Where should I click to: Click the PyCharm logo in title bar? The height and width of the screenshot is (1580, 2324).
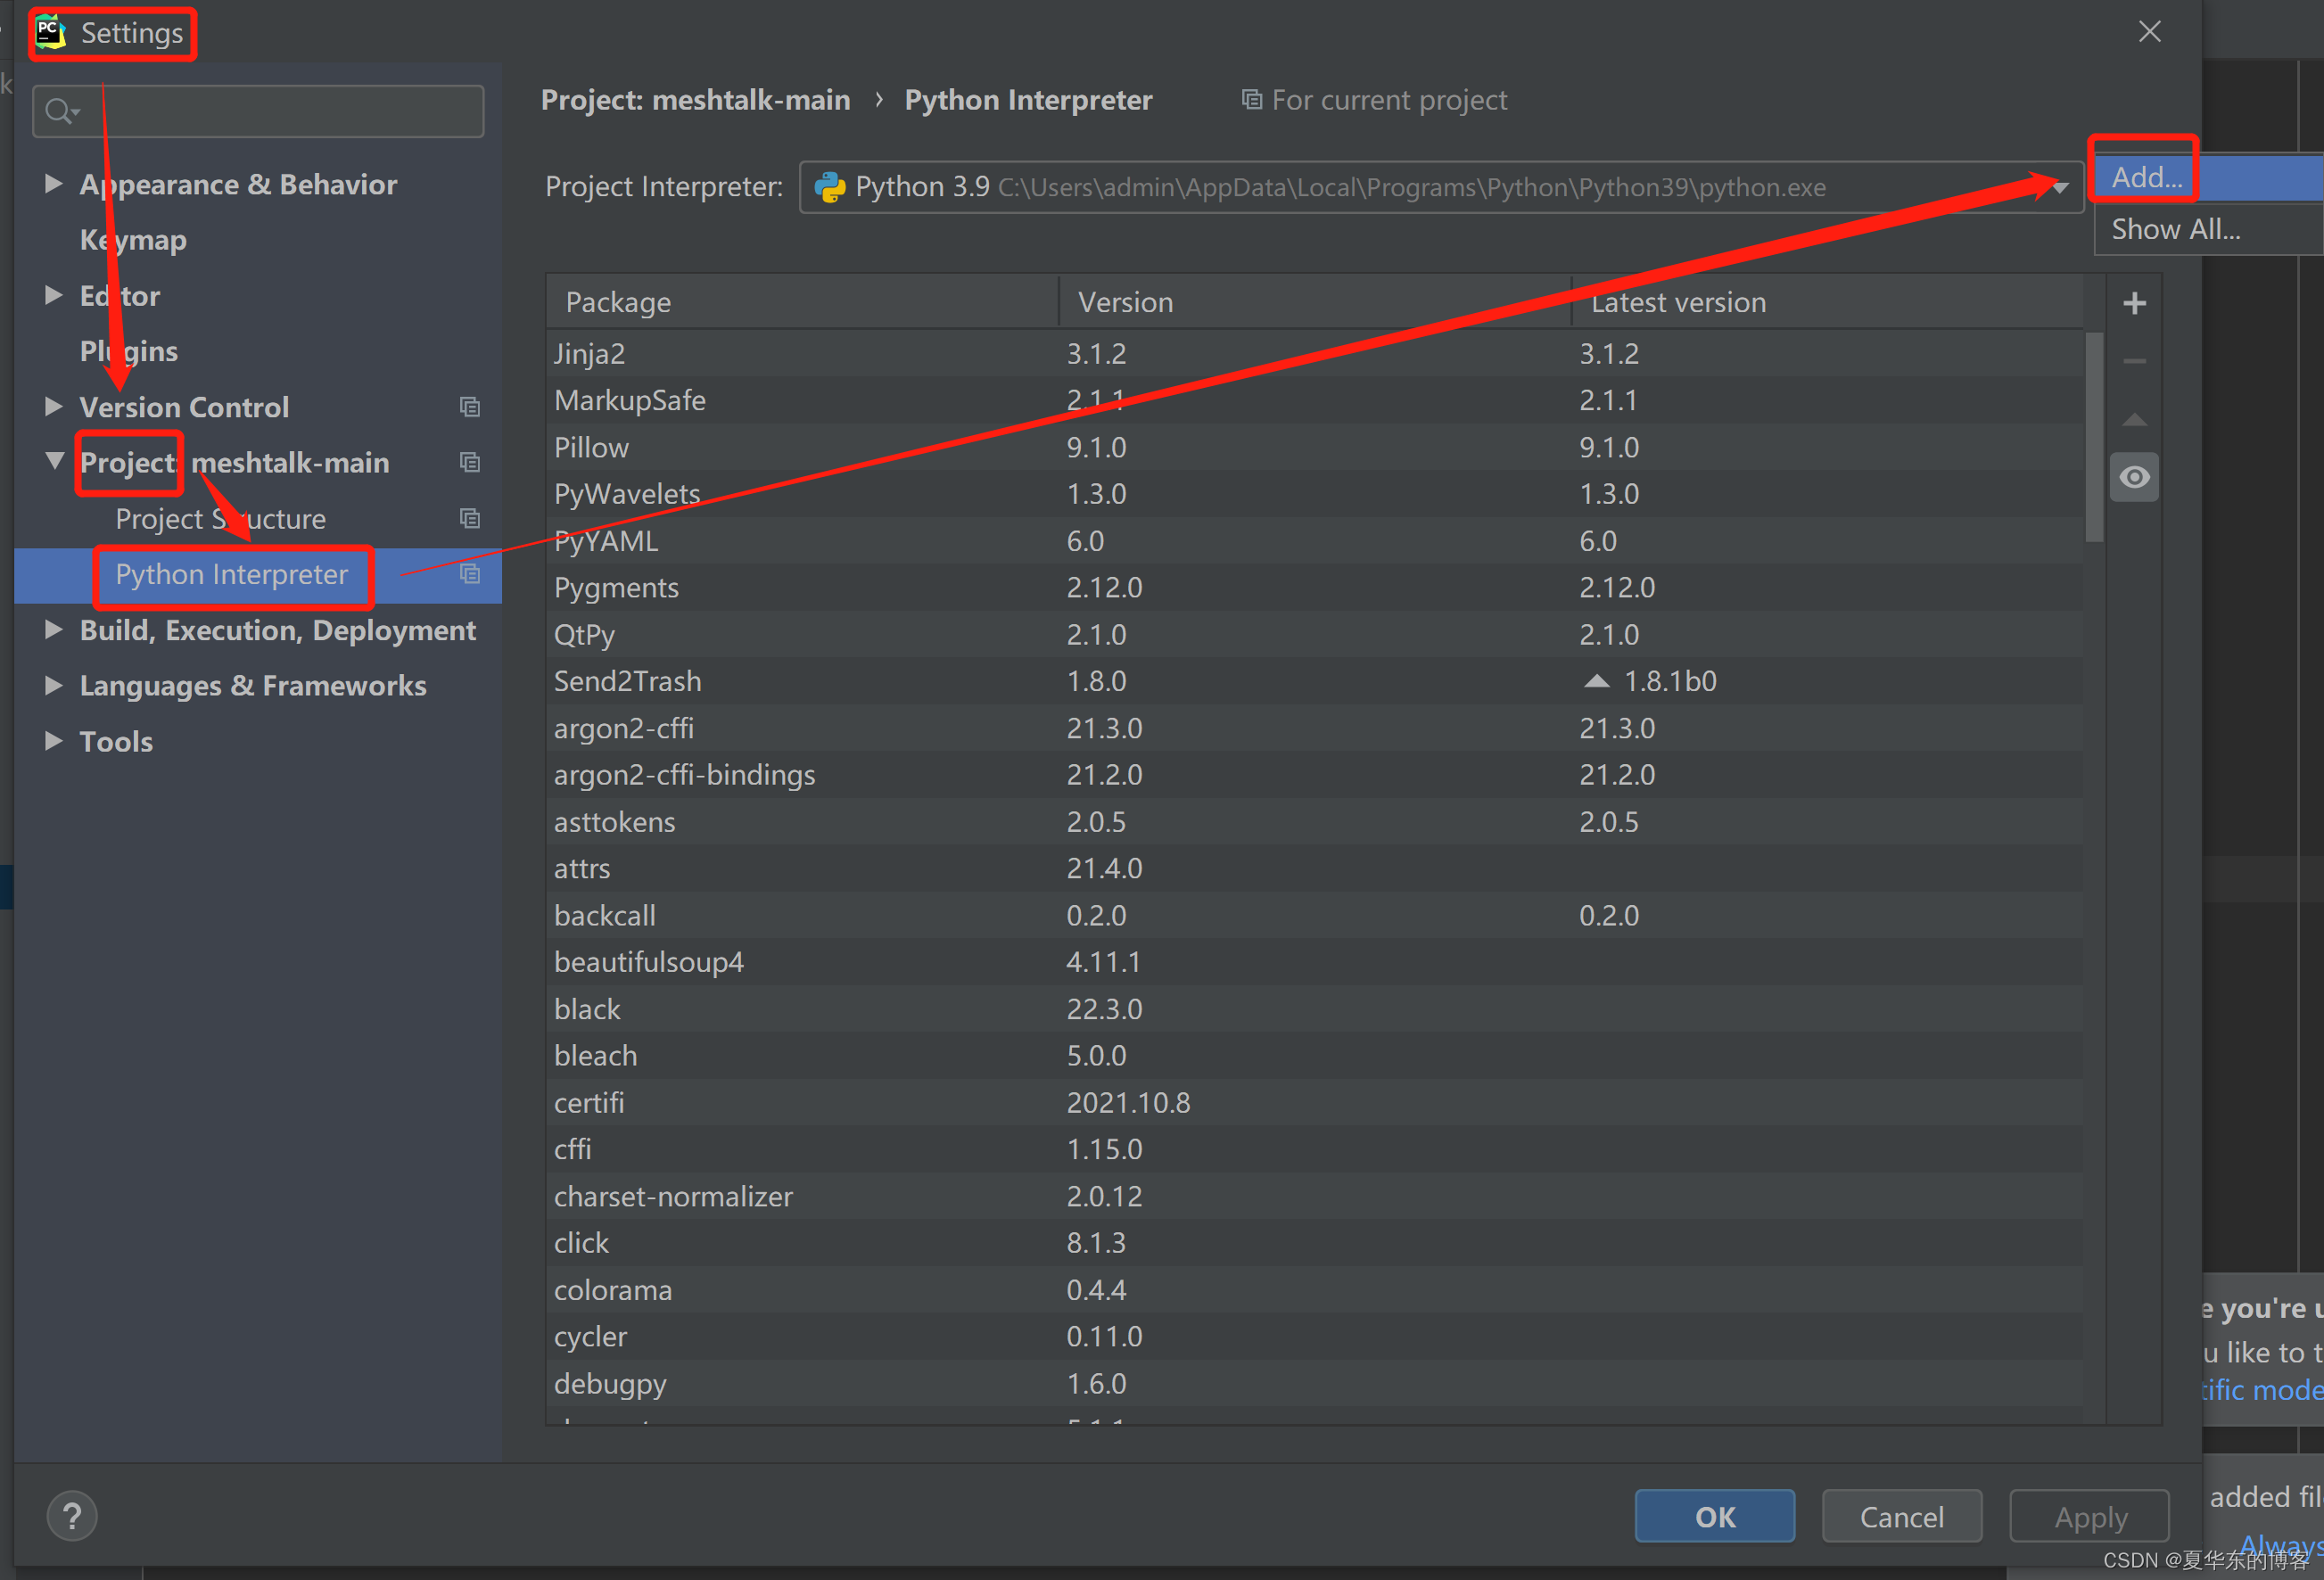click(50, 32)
